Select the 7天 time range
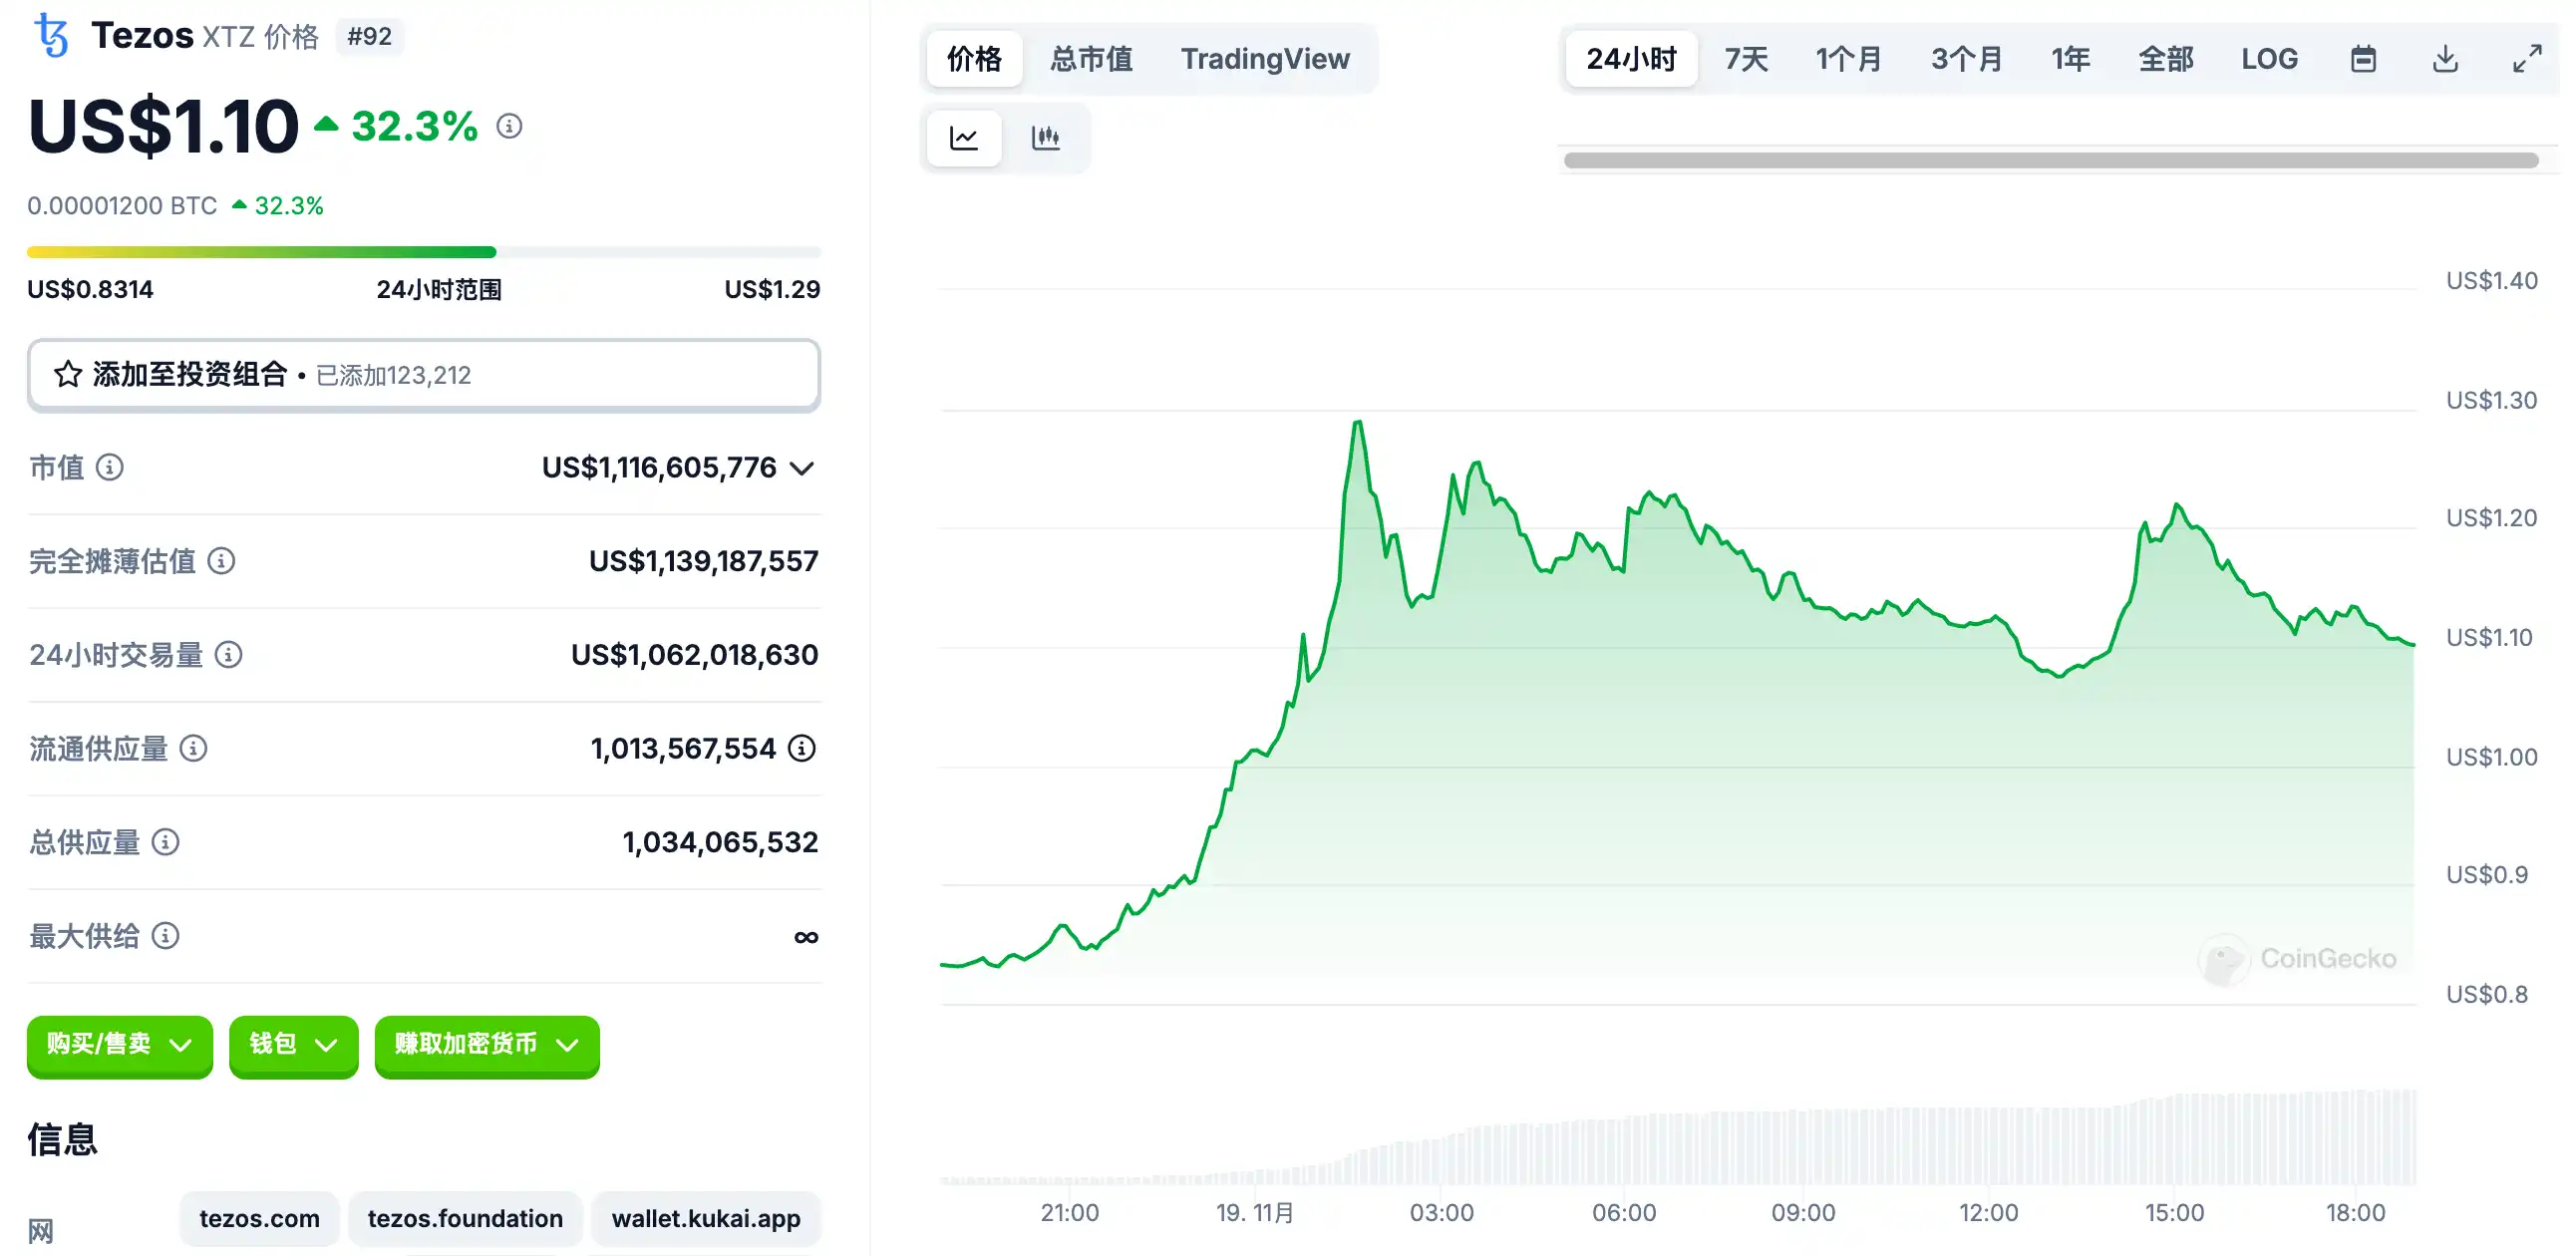The image size is (2576, 1256). [x=1746, y=59]
